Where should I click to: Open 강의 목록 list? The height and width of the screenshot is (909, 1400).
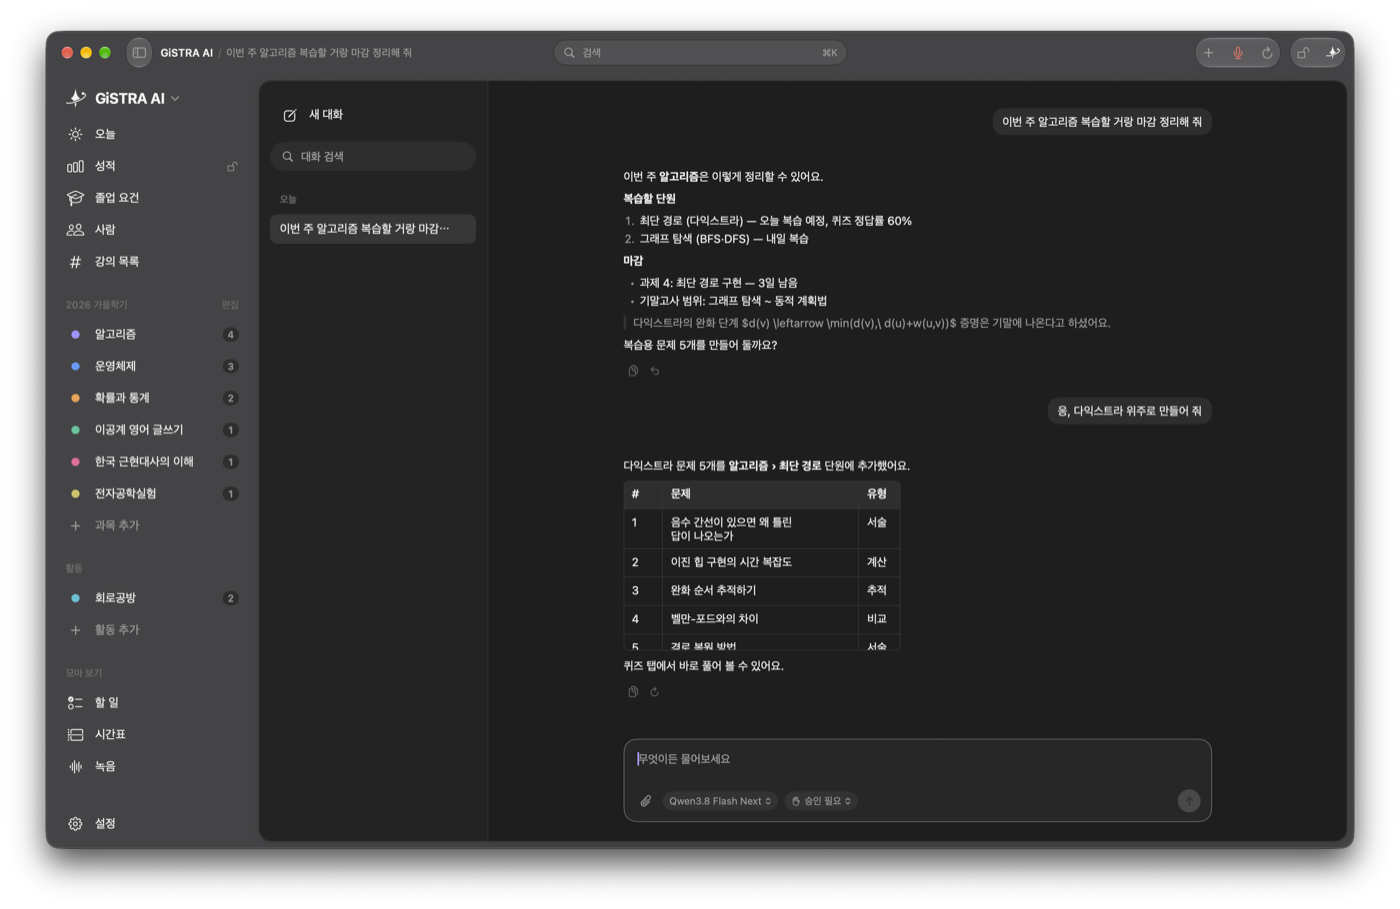(x=152, y=262)
